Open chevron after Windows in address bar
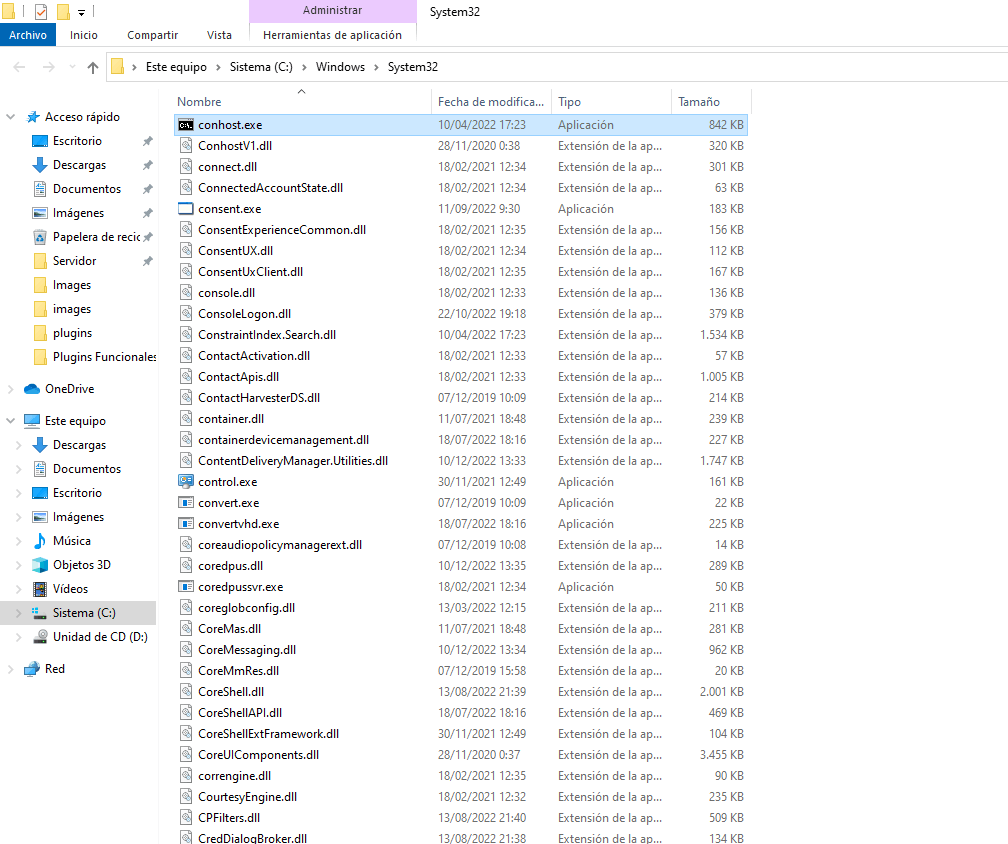 [x=377, y=67]
